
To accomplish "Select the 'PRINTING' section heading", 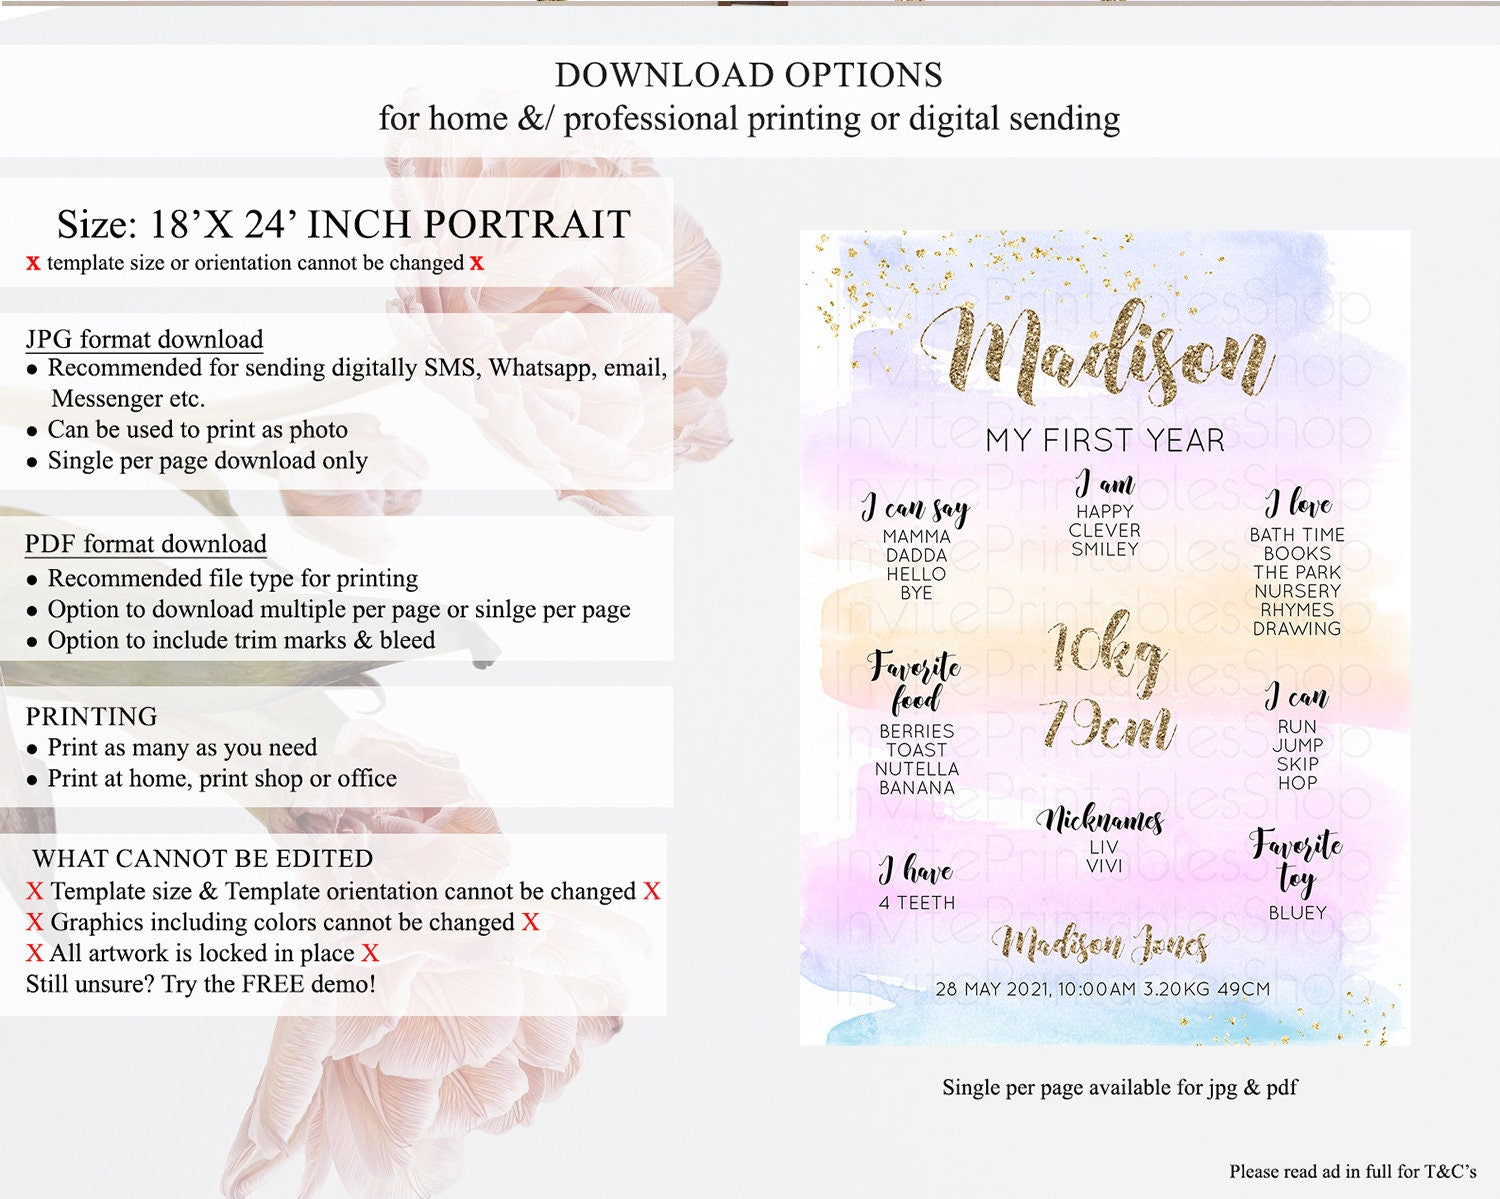I will click(92, 716).
